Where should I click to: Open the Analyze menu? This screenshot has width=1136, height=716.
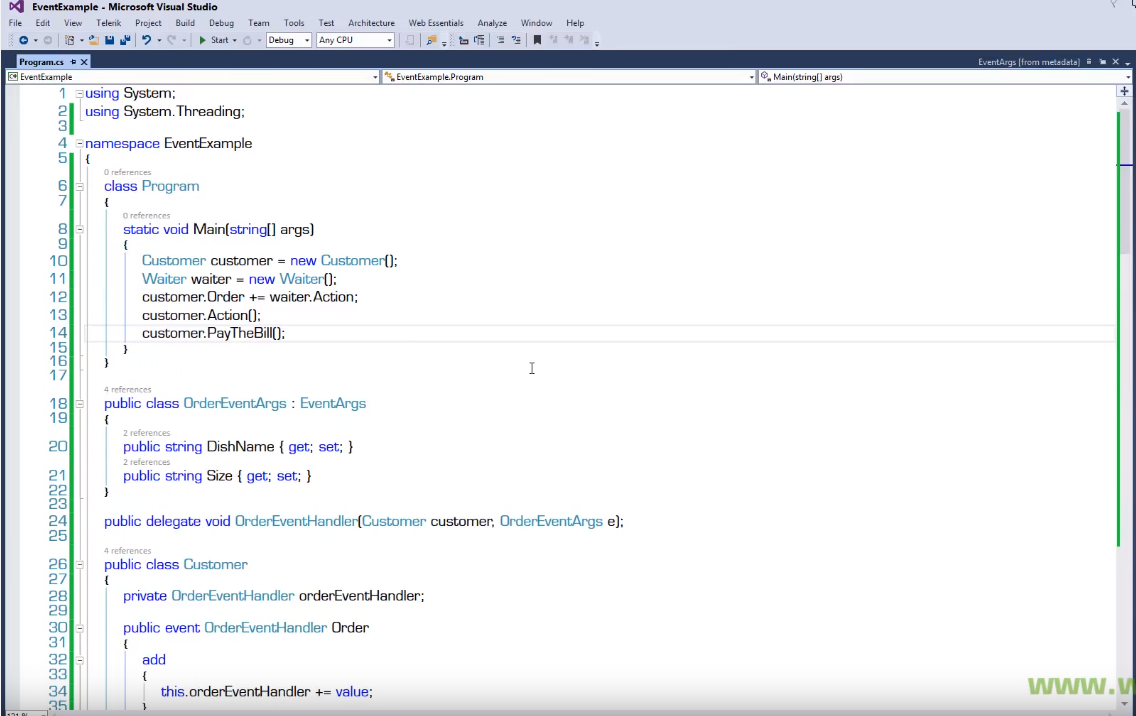pos(492,23)
